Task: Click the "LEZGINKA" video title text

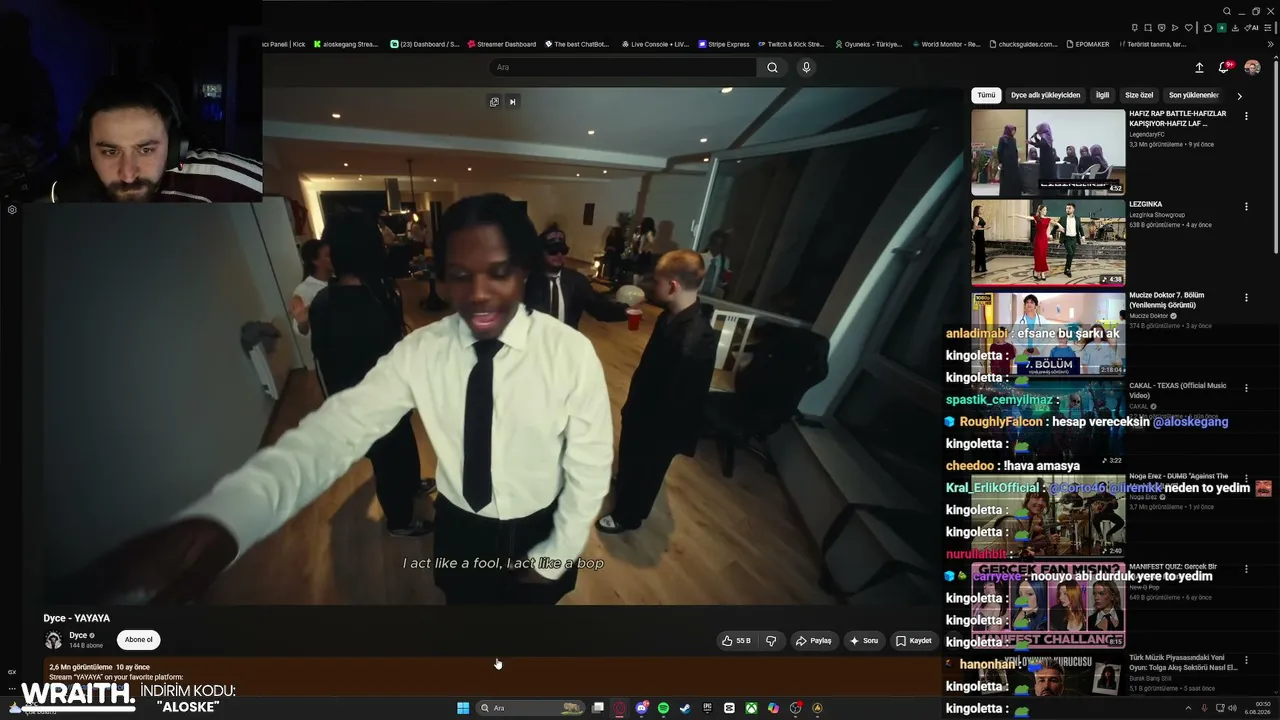Action: pos(1146,204)
